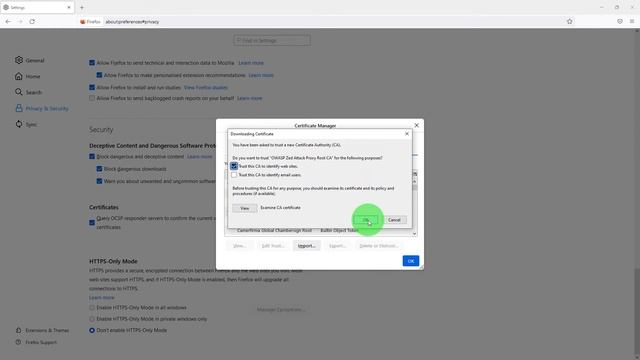Viewport: 640px width, 360px height.
Task: Click Export button in Certificate Manager
Action: [338, 246]
